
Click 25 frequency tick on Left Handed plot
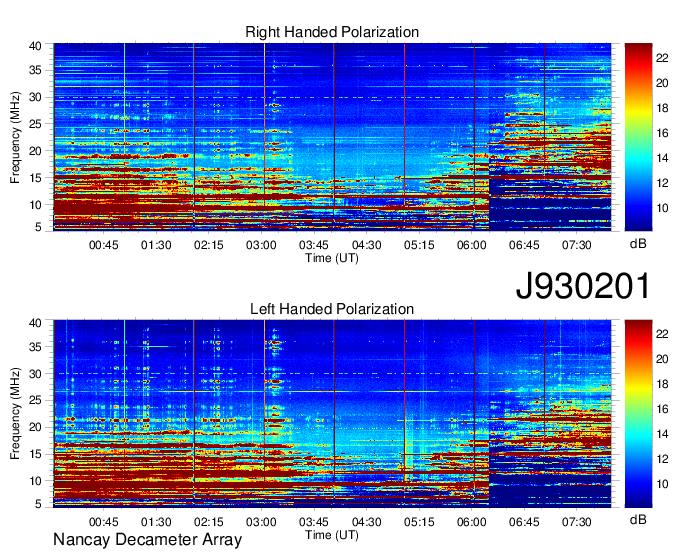tap(35, 400)
